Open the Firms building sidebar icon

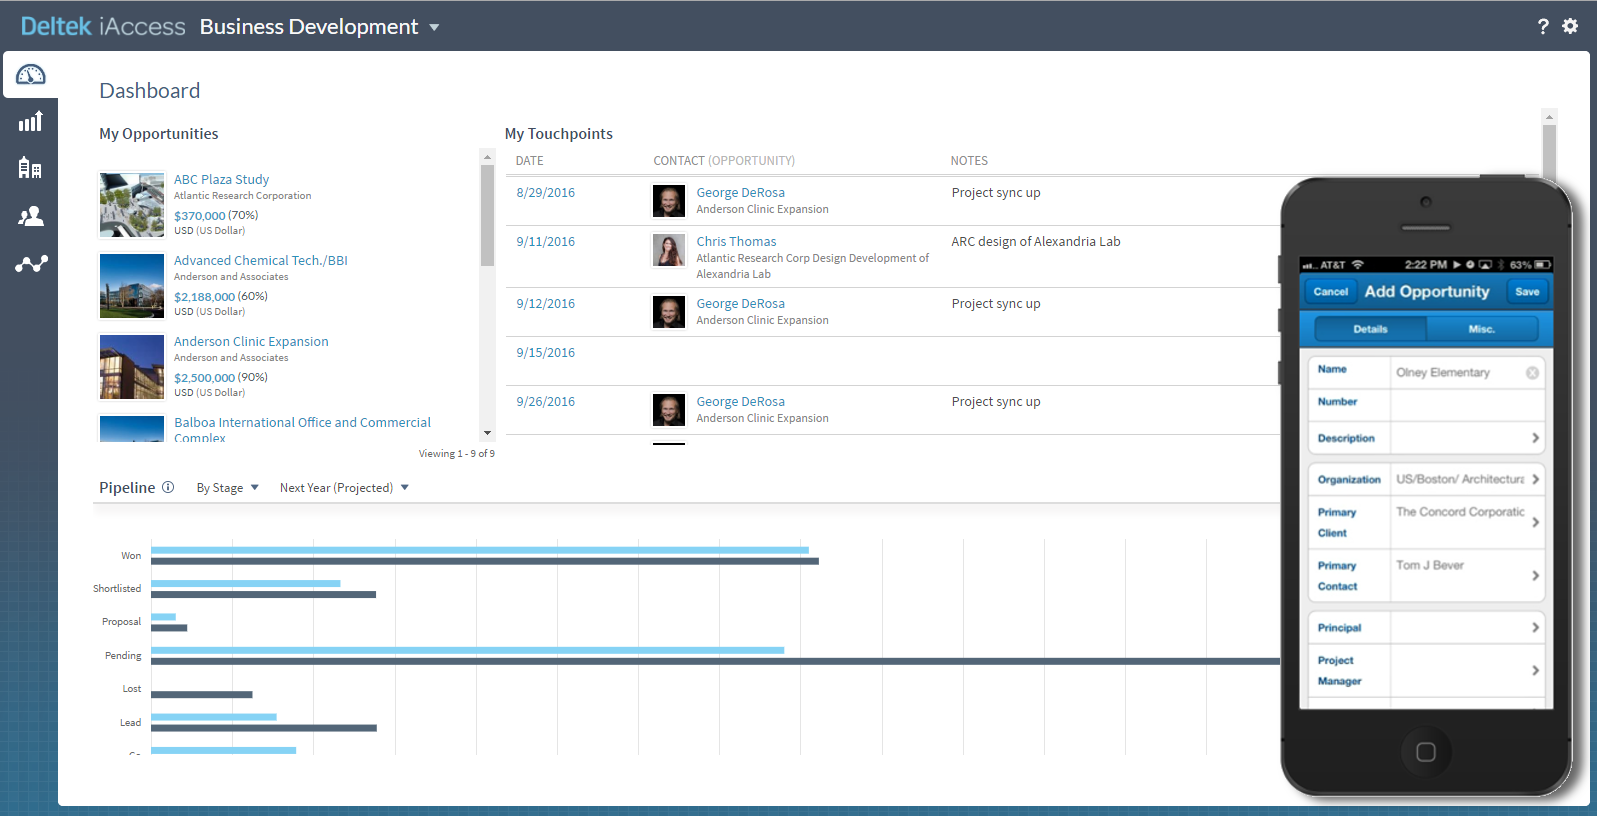[x=30, y=168]
